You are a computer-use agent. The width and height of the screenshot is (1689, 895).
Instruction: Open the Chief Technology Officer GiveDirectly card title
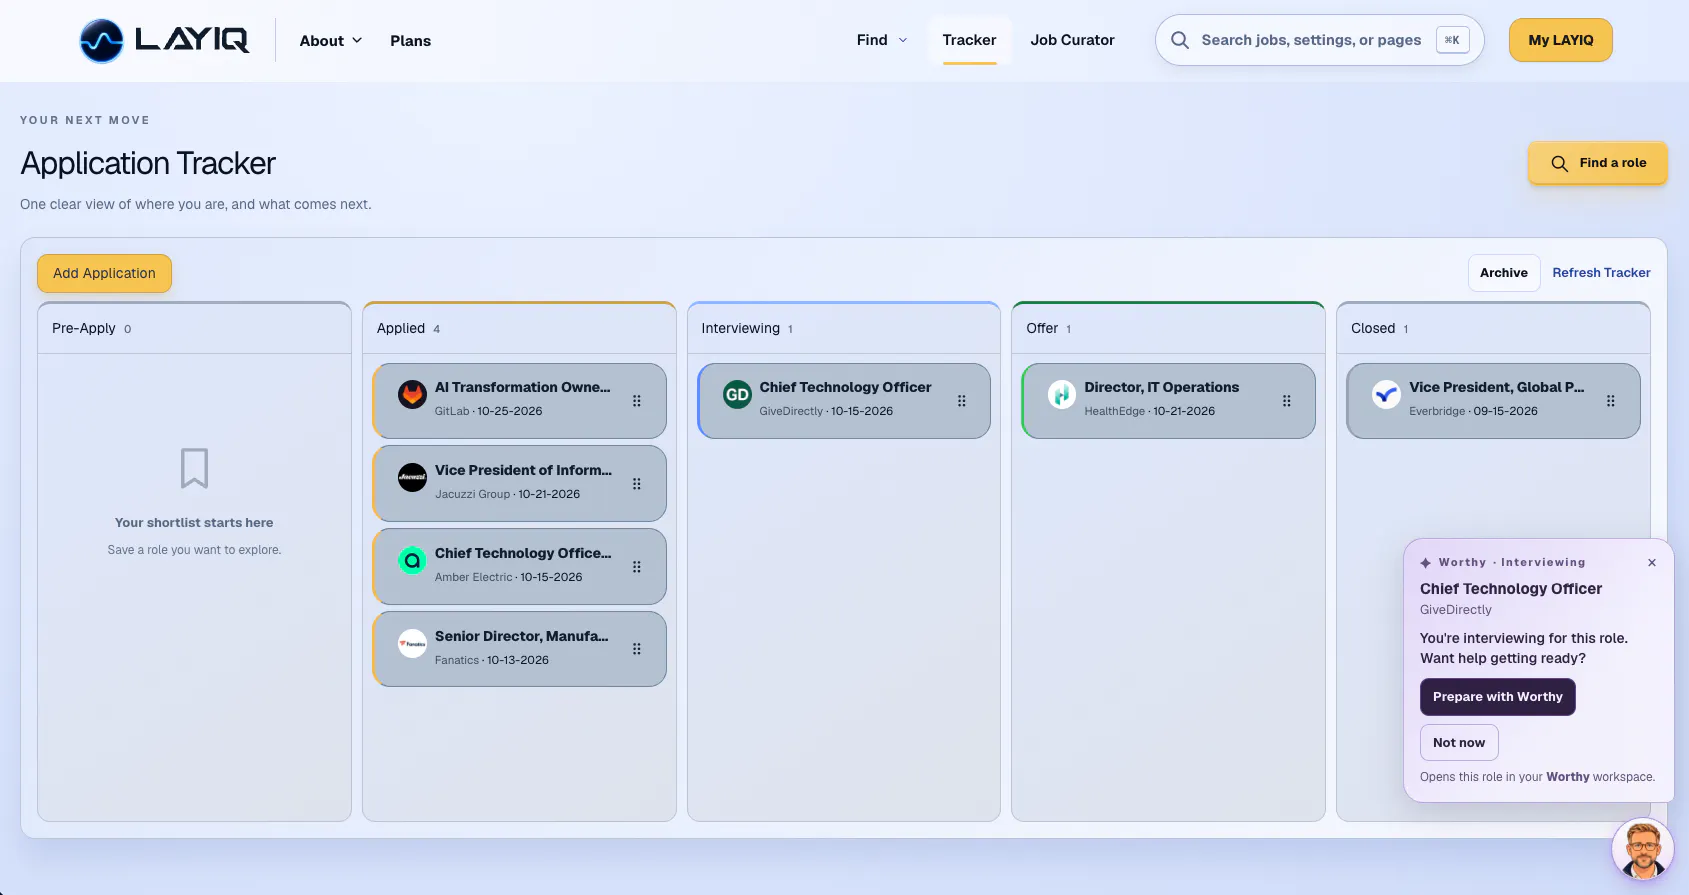tap(845, 387)
